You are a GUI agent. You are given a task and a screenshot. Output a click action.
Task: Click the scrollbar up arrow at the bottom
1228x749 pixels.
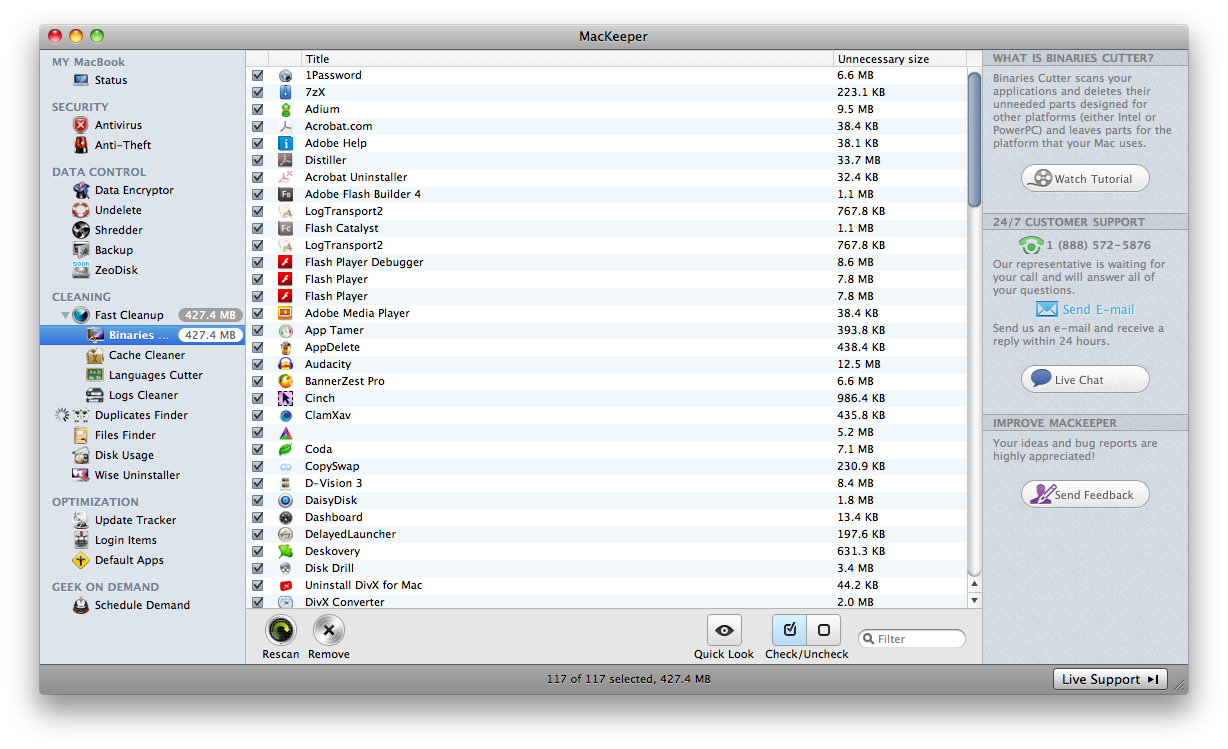974,583
